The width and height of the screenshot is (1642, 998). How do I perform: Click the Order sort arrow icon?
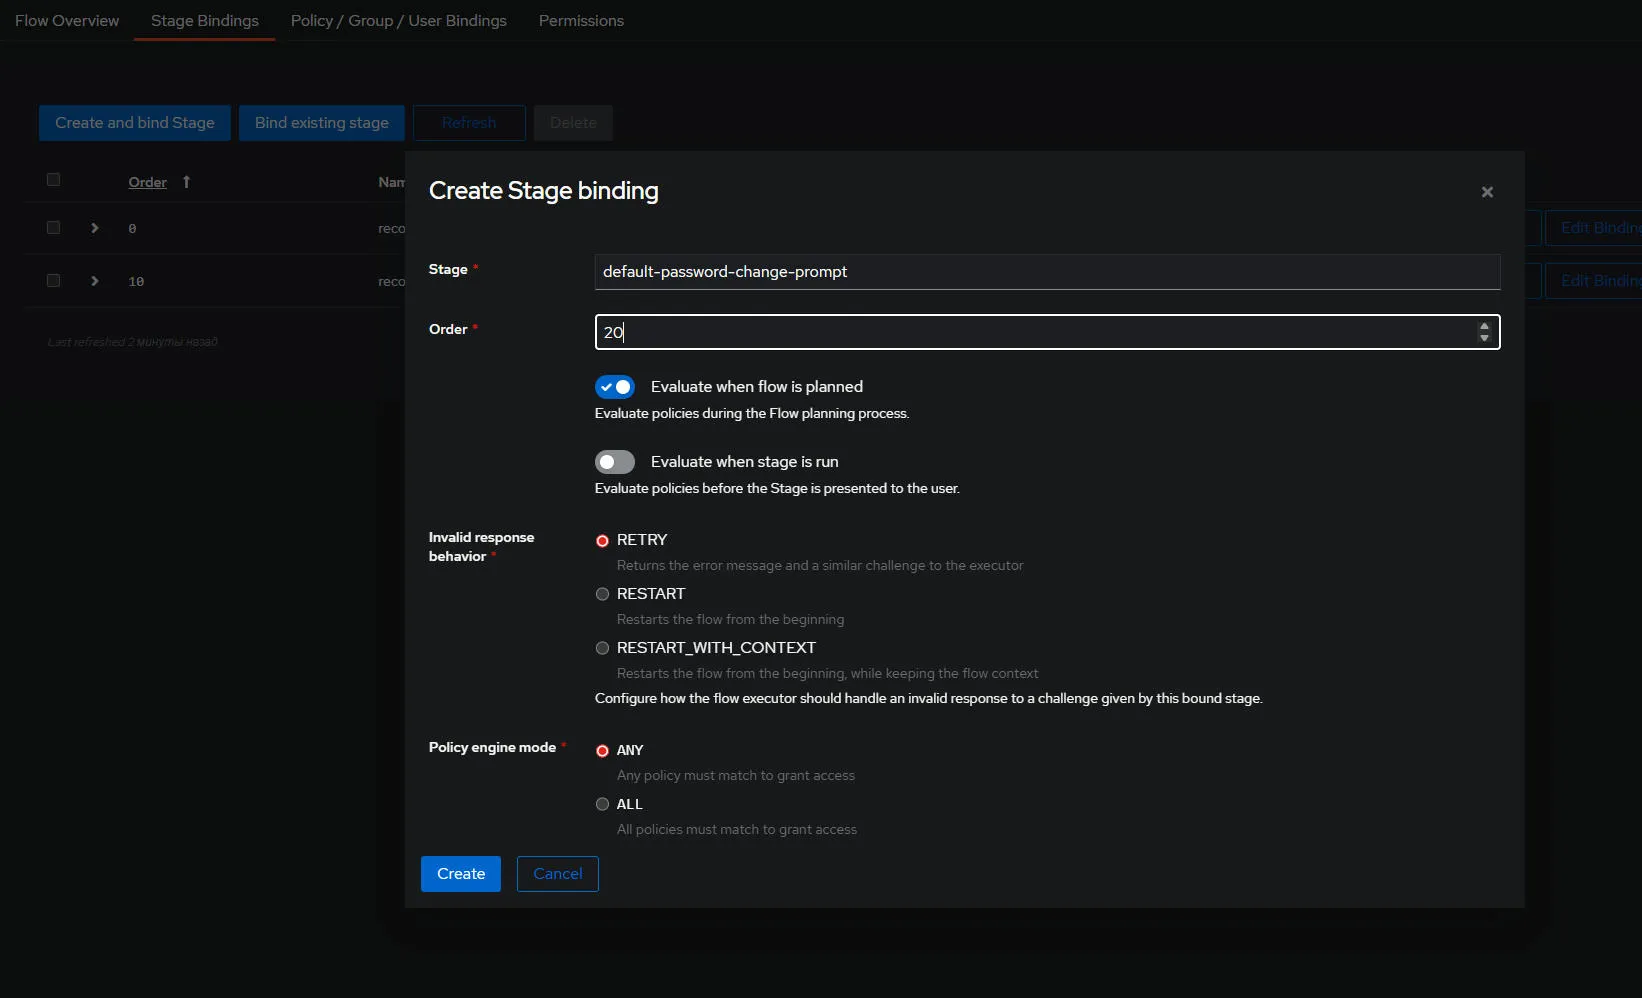coord(186,182)
